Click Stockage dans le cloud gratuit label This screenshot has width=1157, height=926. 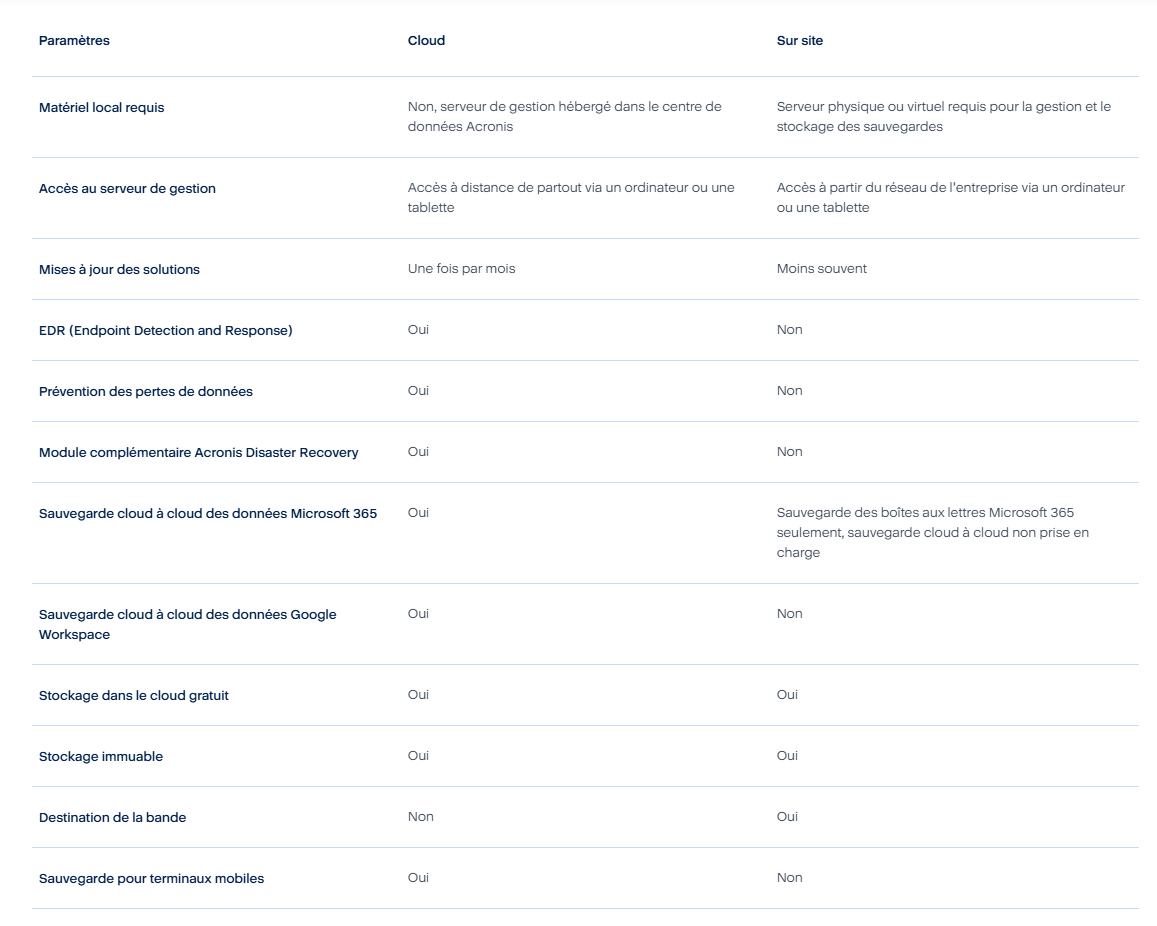click(134, 696)
